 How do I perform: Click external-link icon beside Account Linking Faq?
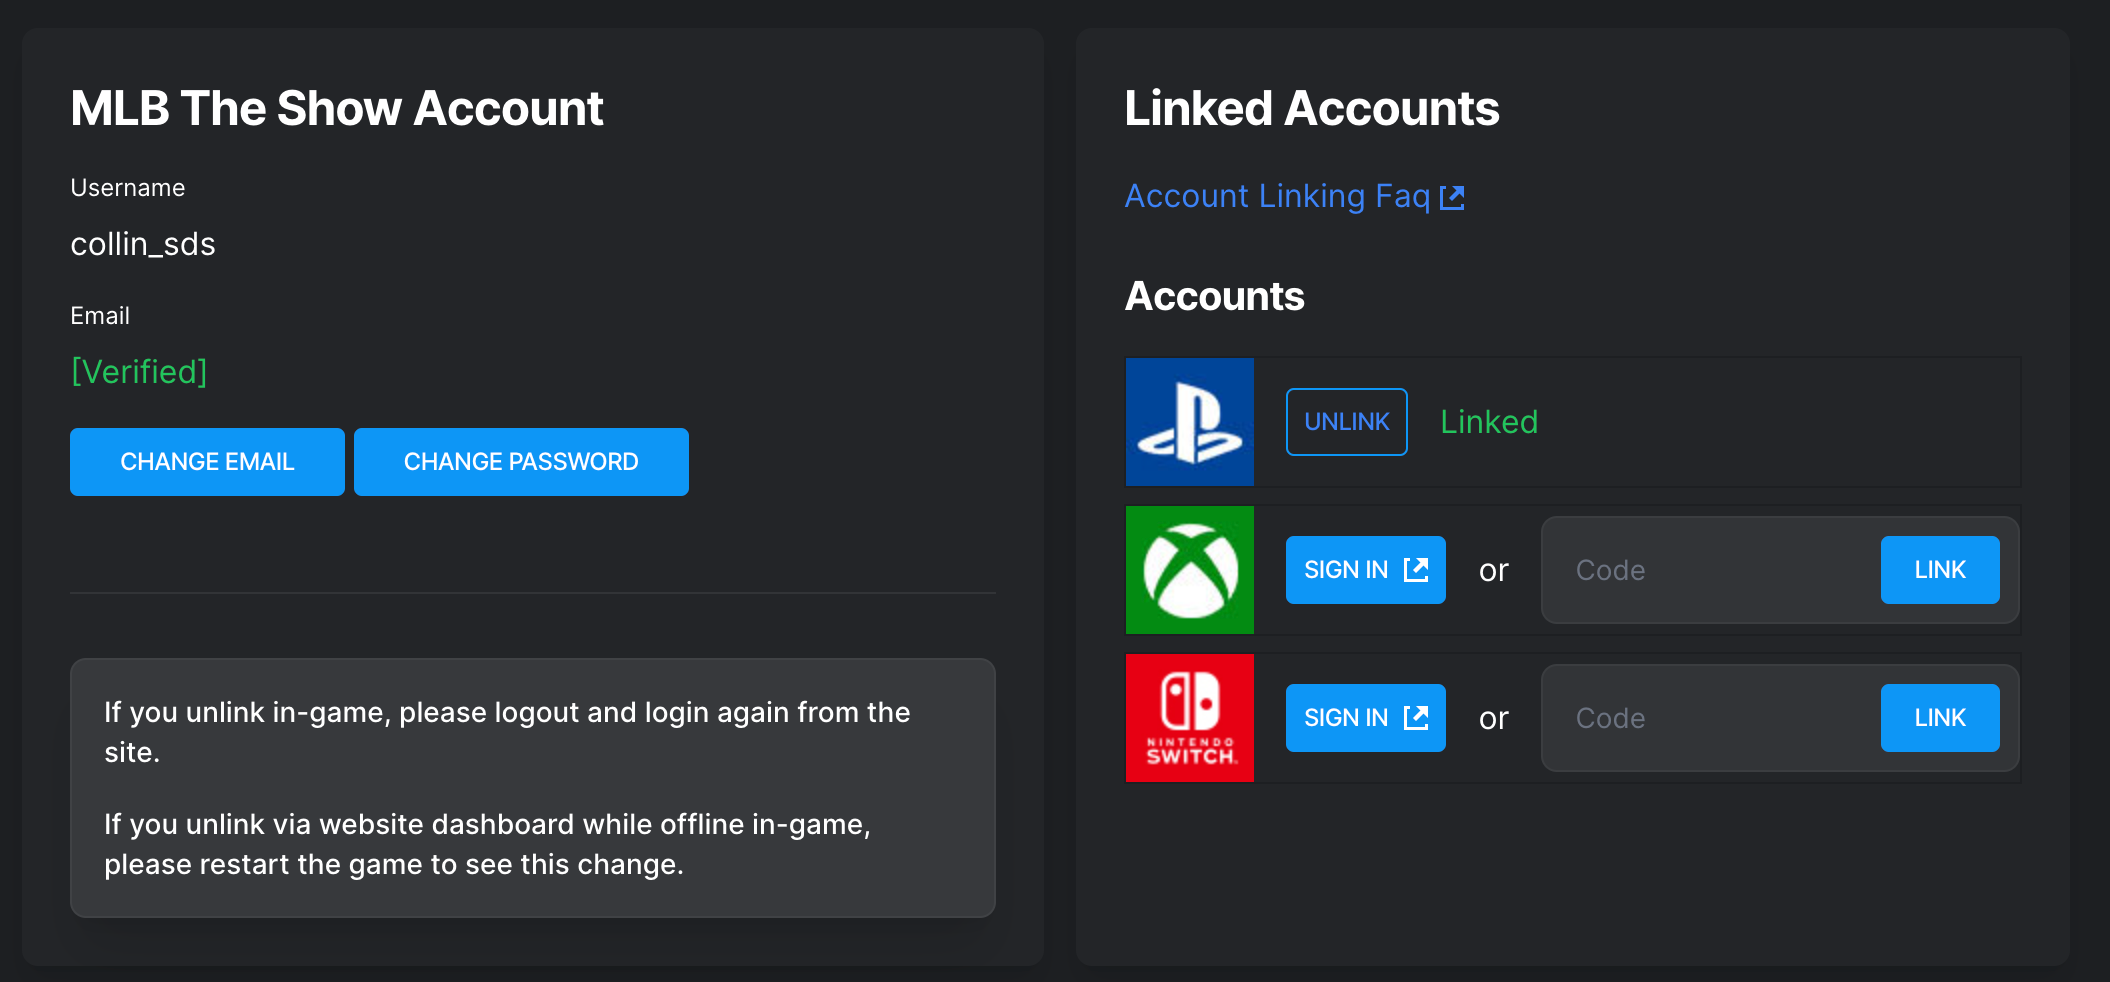tap(1452, 197)
